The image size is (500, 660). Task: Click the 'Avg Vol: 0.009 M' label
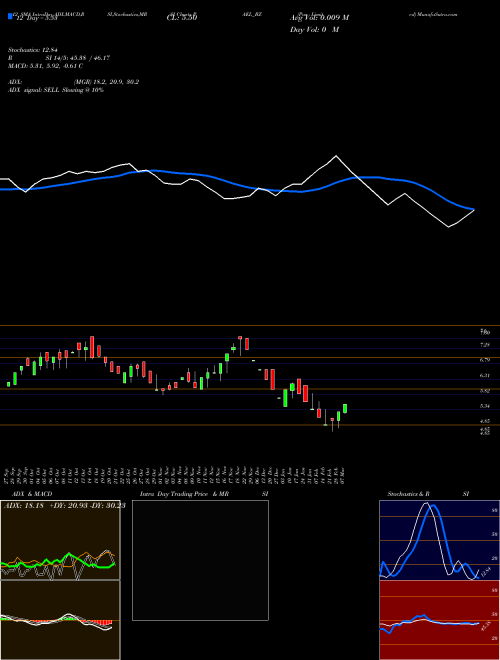[x=319, y=18]
